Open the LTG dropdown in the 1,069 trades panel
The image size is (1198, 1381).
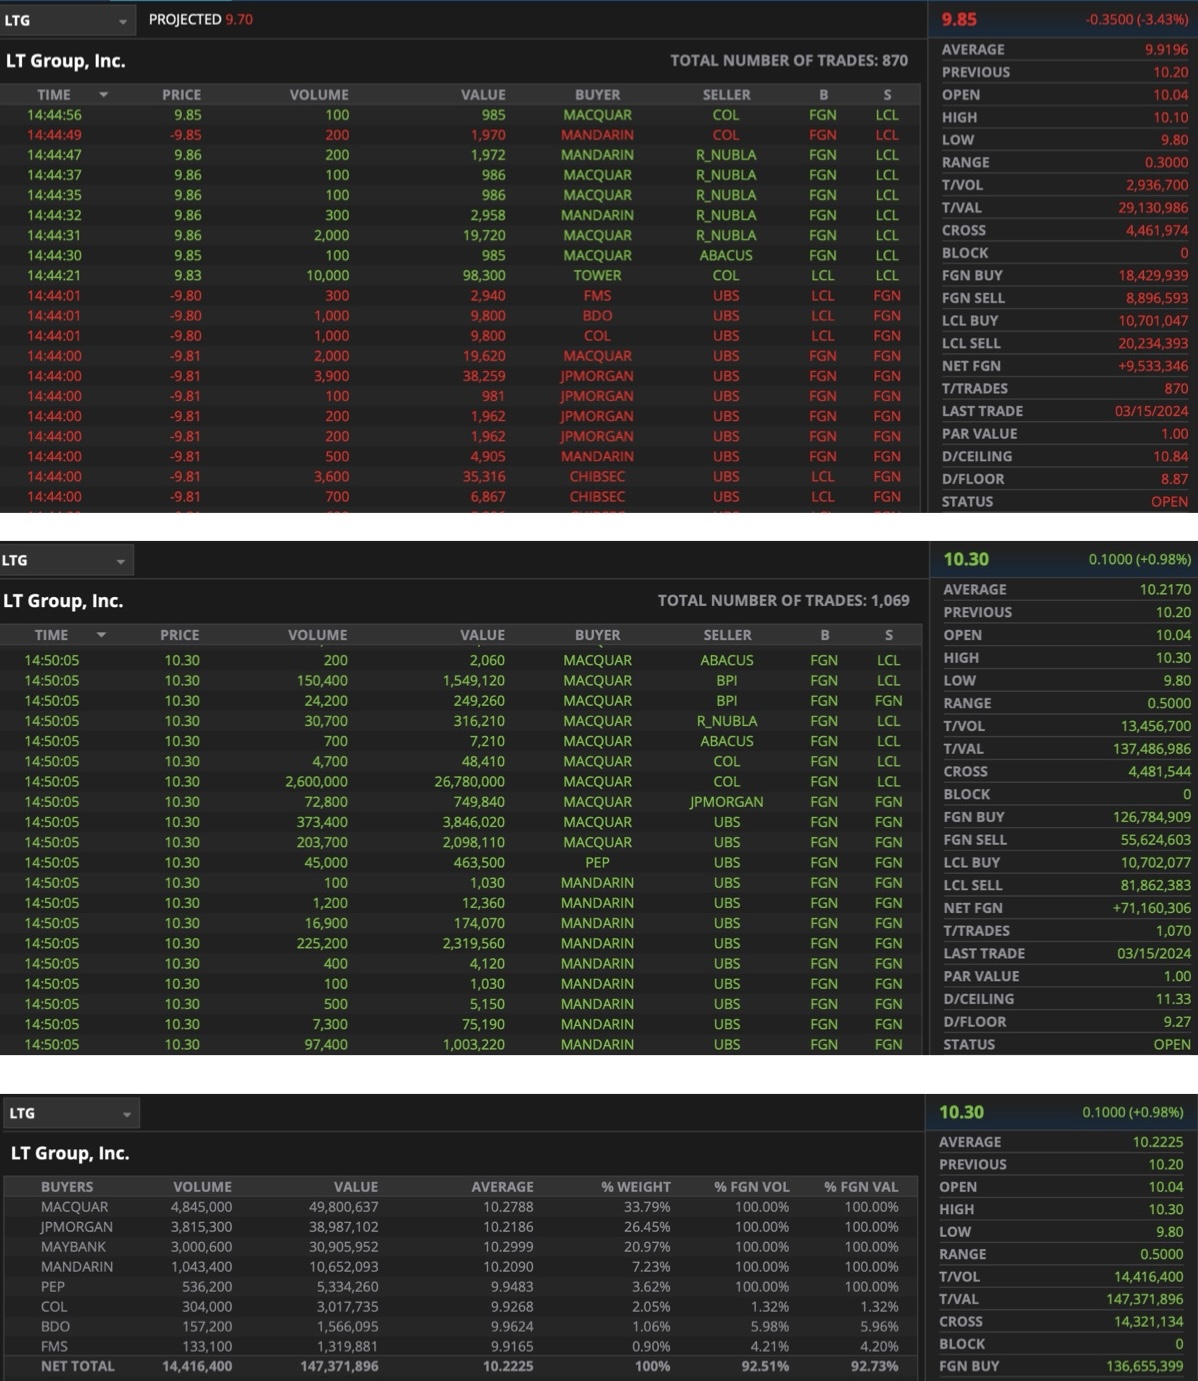tap(120, 561)
